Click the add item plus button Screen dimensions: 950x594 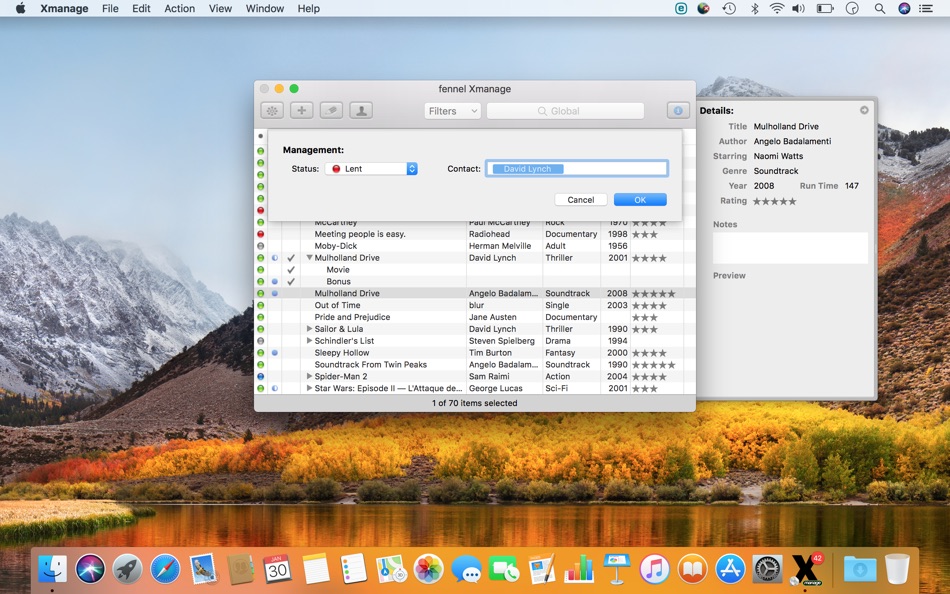pos(302,111)
